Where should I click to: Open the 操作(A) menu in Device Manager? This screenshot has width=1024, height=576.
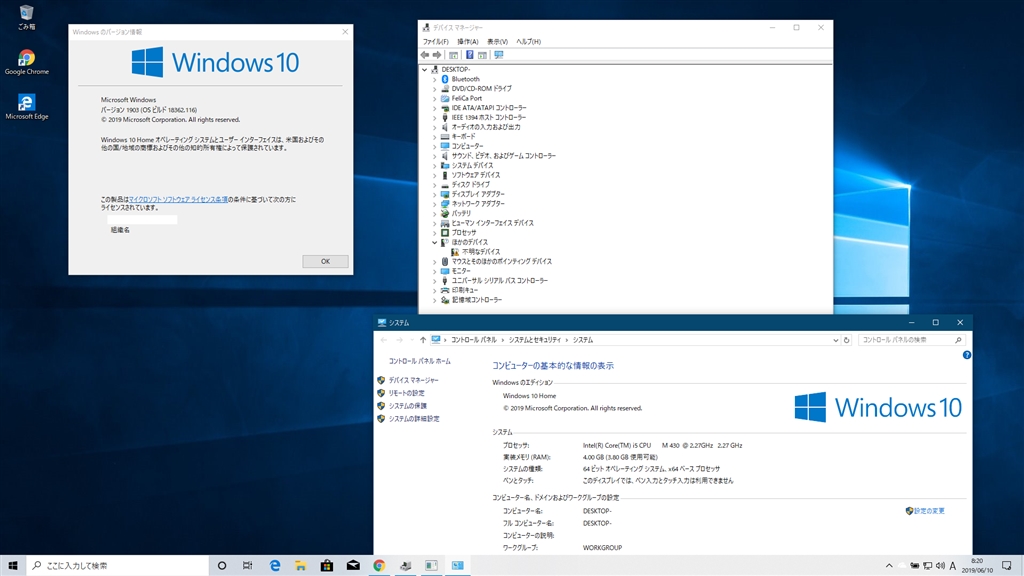point(467,42)
